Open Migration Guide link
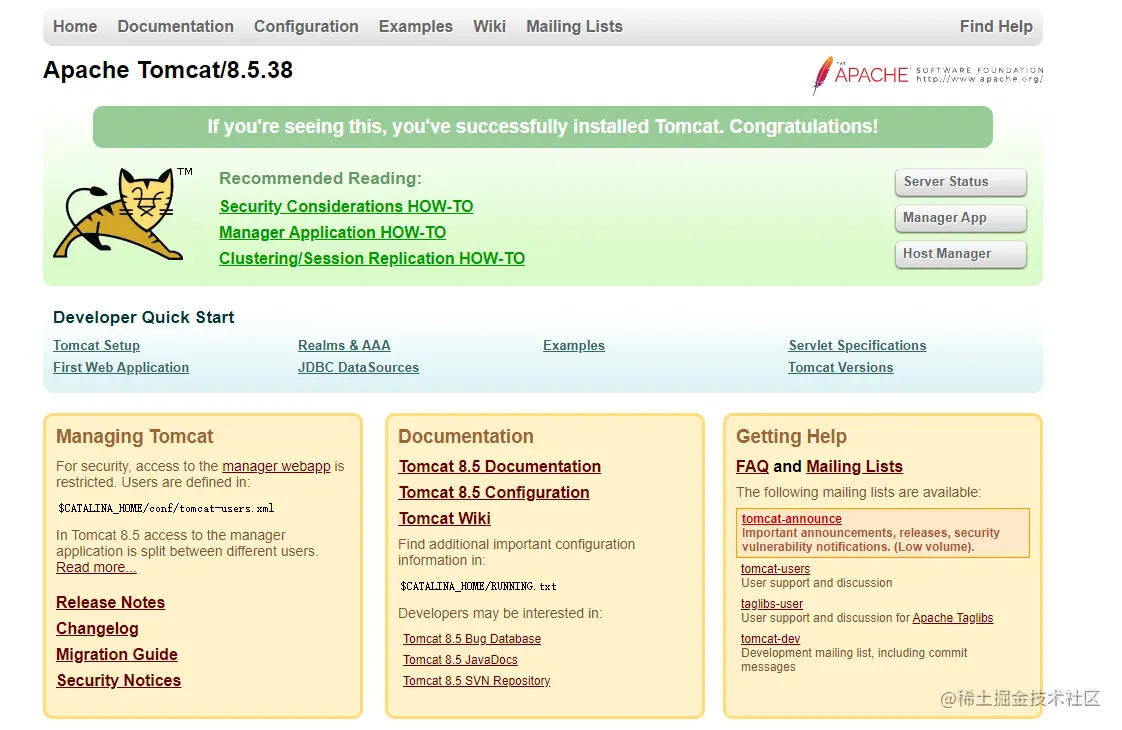The height and width of the screenshot is (730, 1122). click(117, 654)
